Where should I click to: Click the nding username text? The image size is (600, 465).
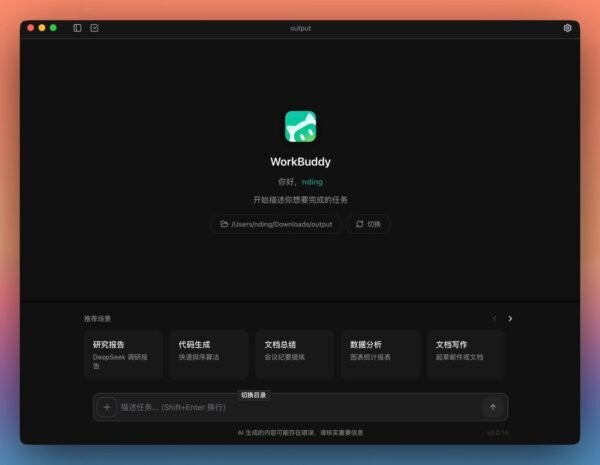[312, 182]
